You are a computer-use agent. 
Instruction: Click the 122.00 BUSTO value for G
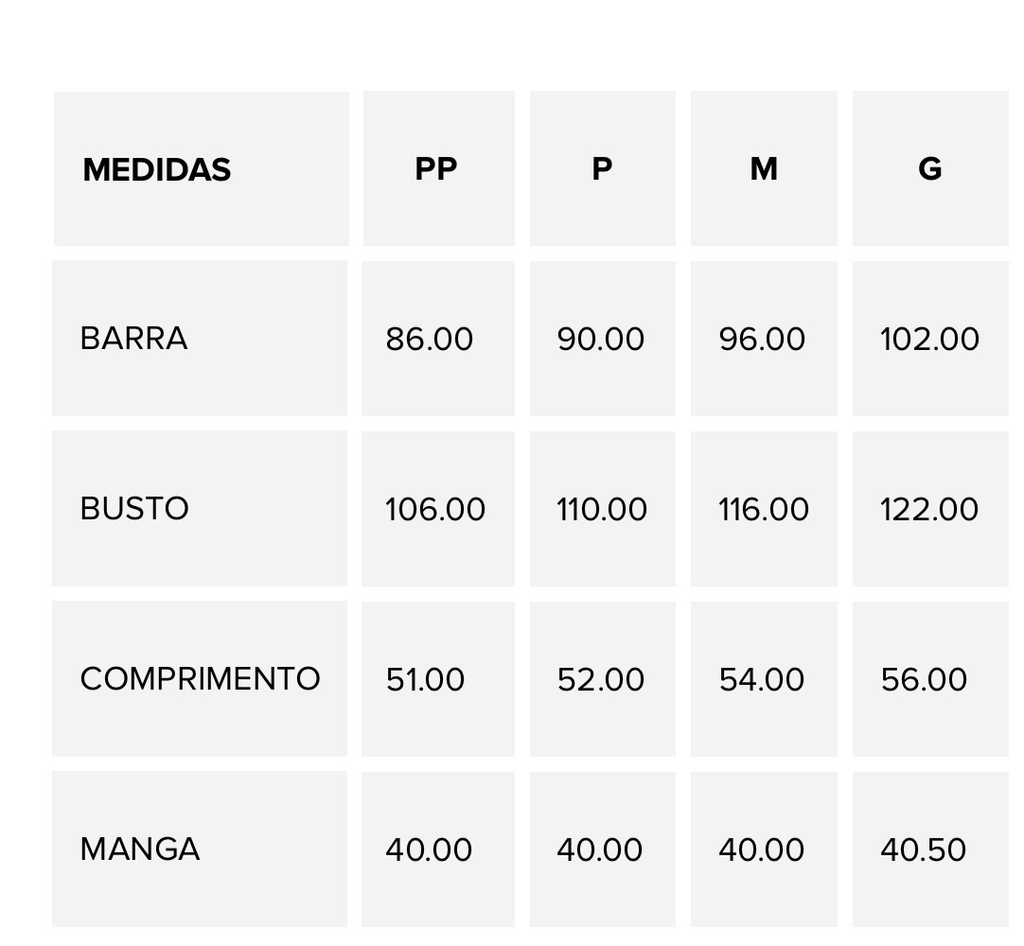(x=931, y=509)
